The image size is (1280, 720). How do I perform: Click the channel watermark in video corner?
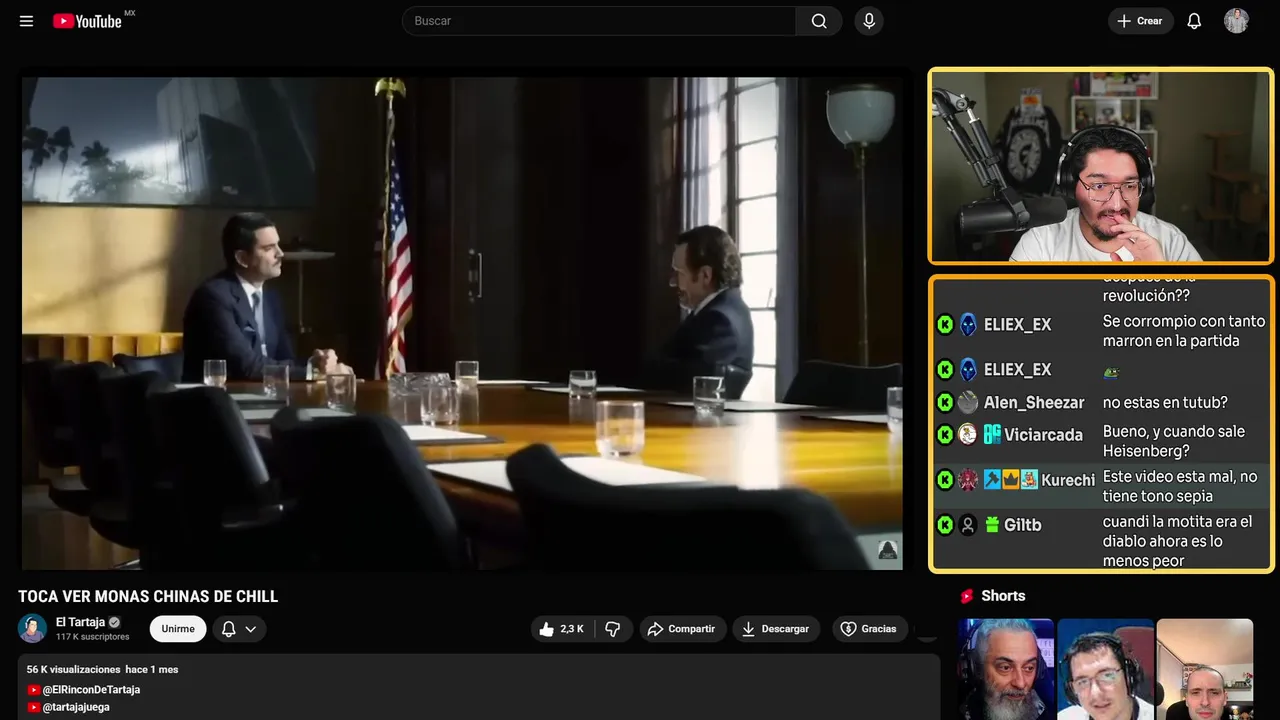coord(887,549)
